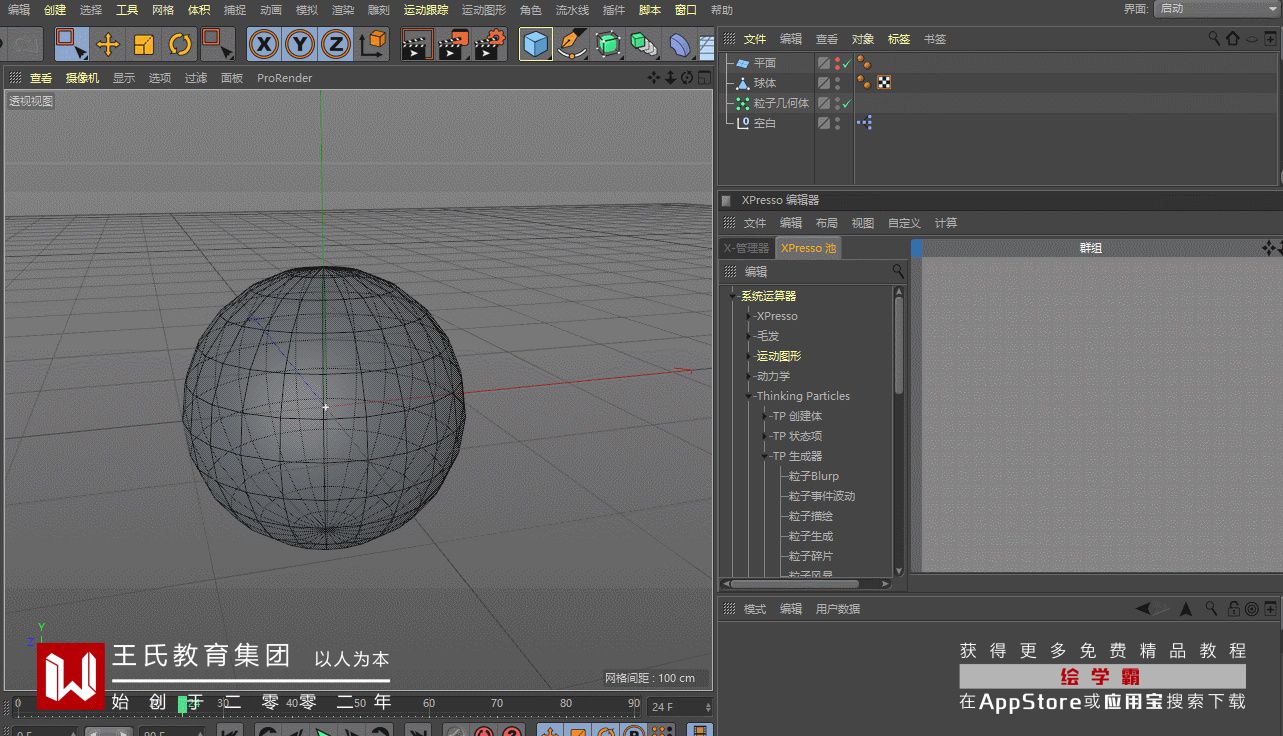Select the Move tool in the toolbar
The width and height of the screenshot is (1283, 736).
point(108,44)
